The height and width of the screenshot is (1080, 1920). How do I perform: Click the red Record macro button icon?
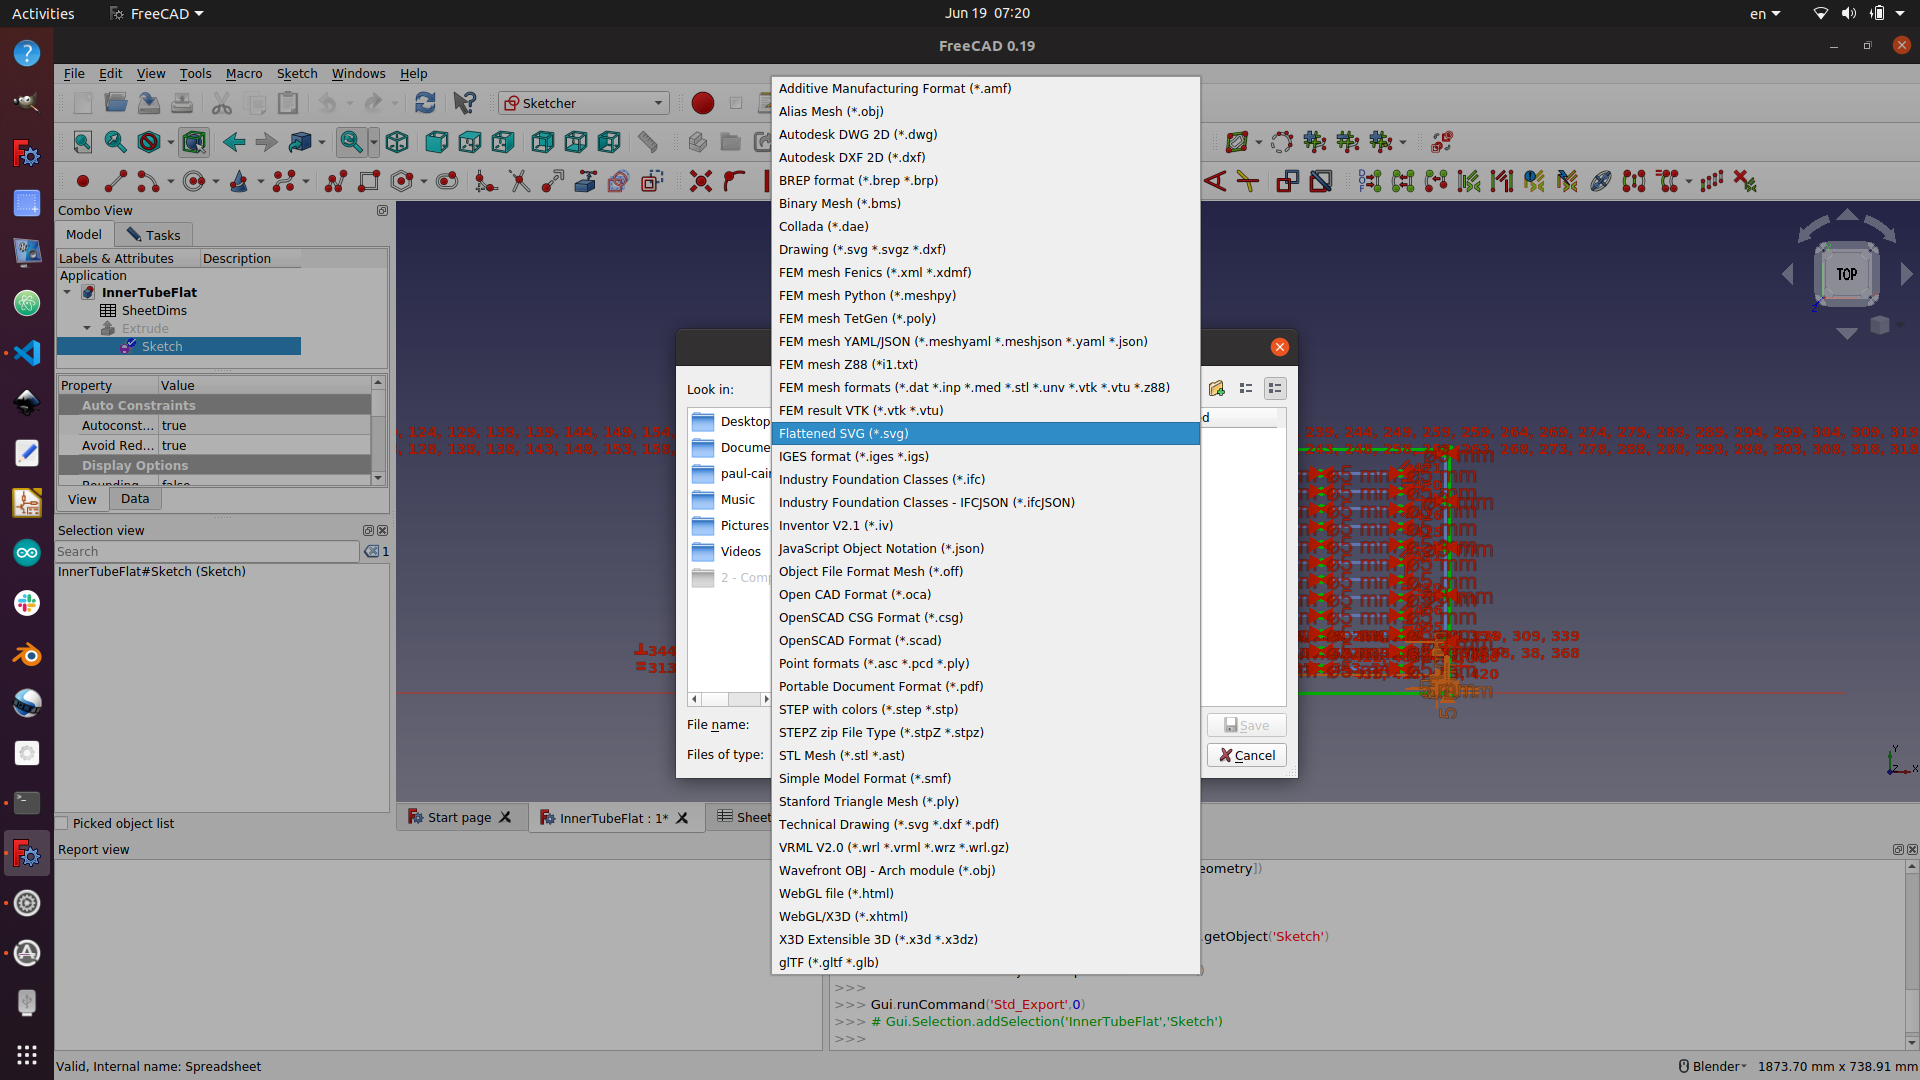coord(703,103)
